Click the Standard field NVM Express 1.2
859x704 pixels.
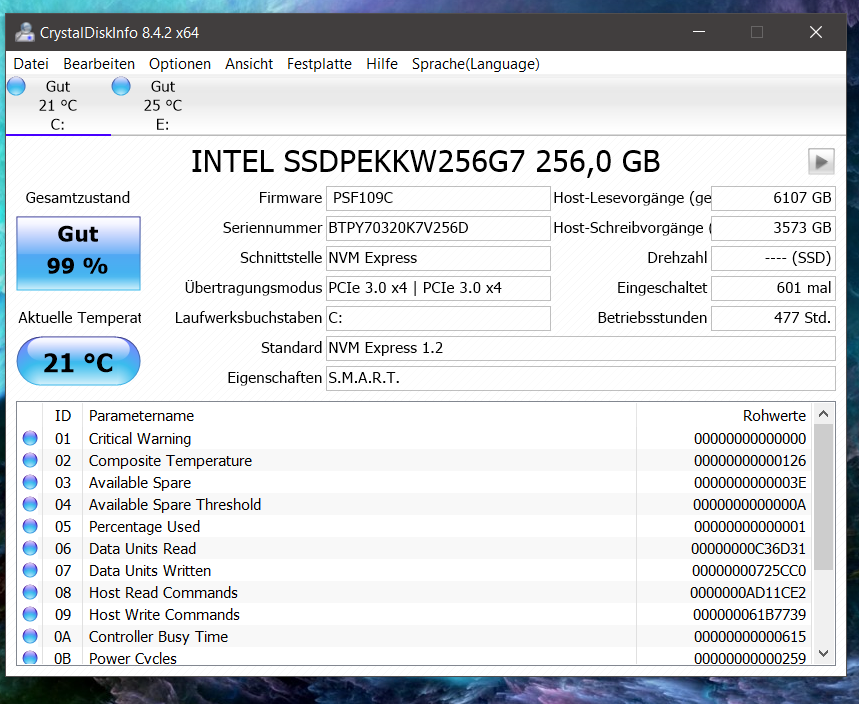(x=581, y=348)
